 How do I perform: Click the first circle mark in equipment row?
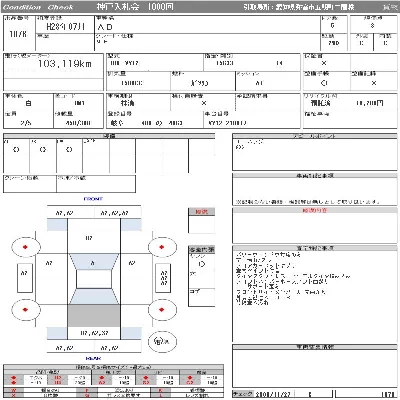tap(16, 150)
